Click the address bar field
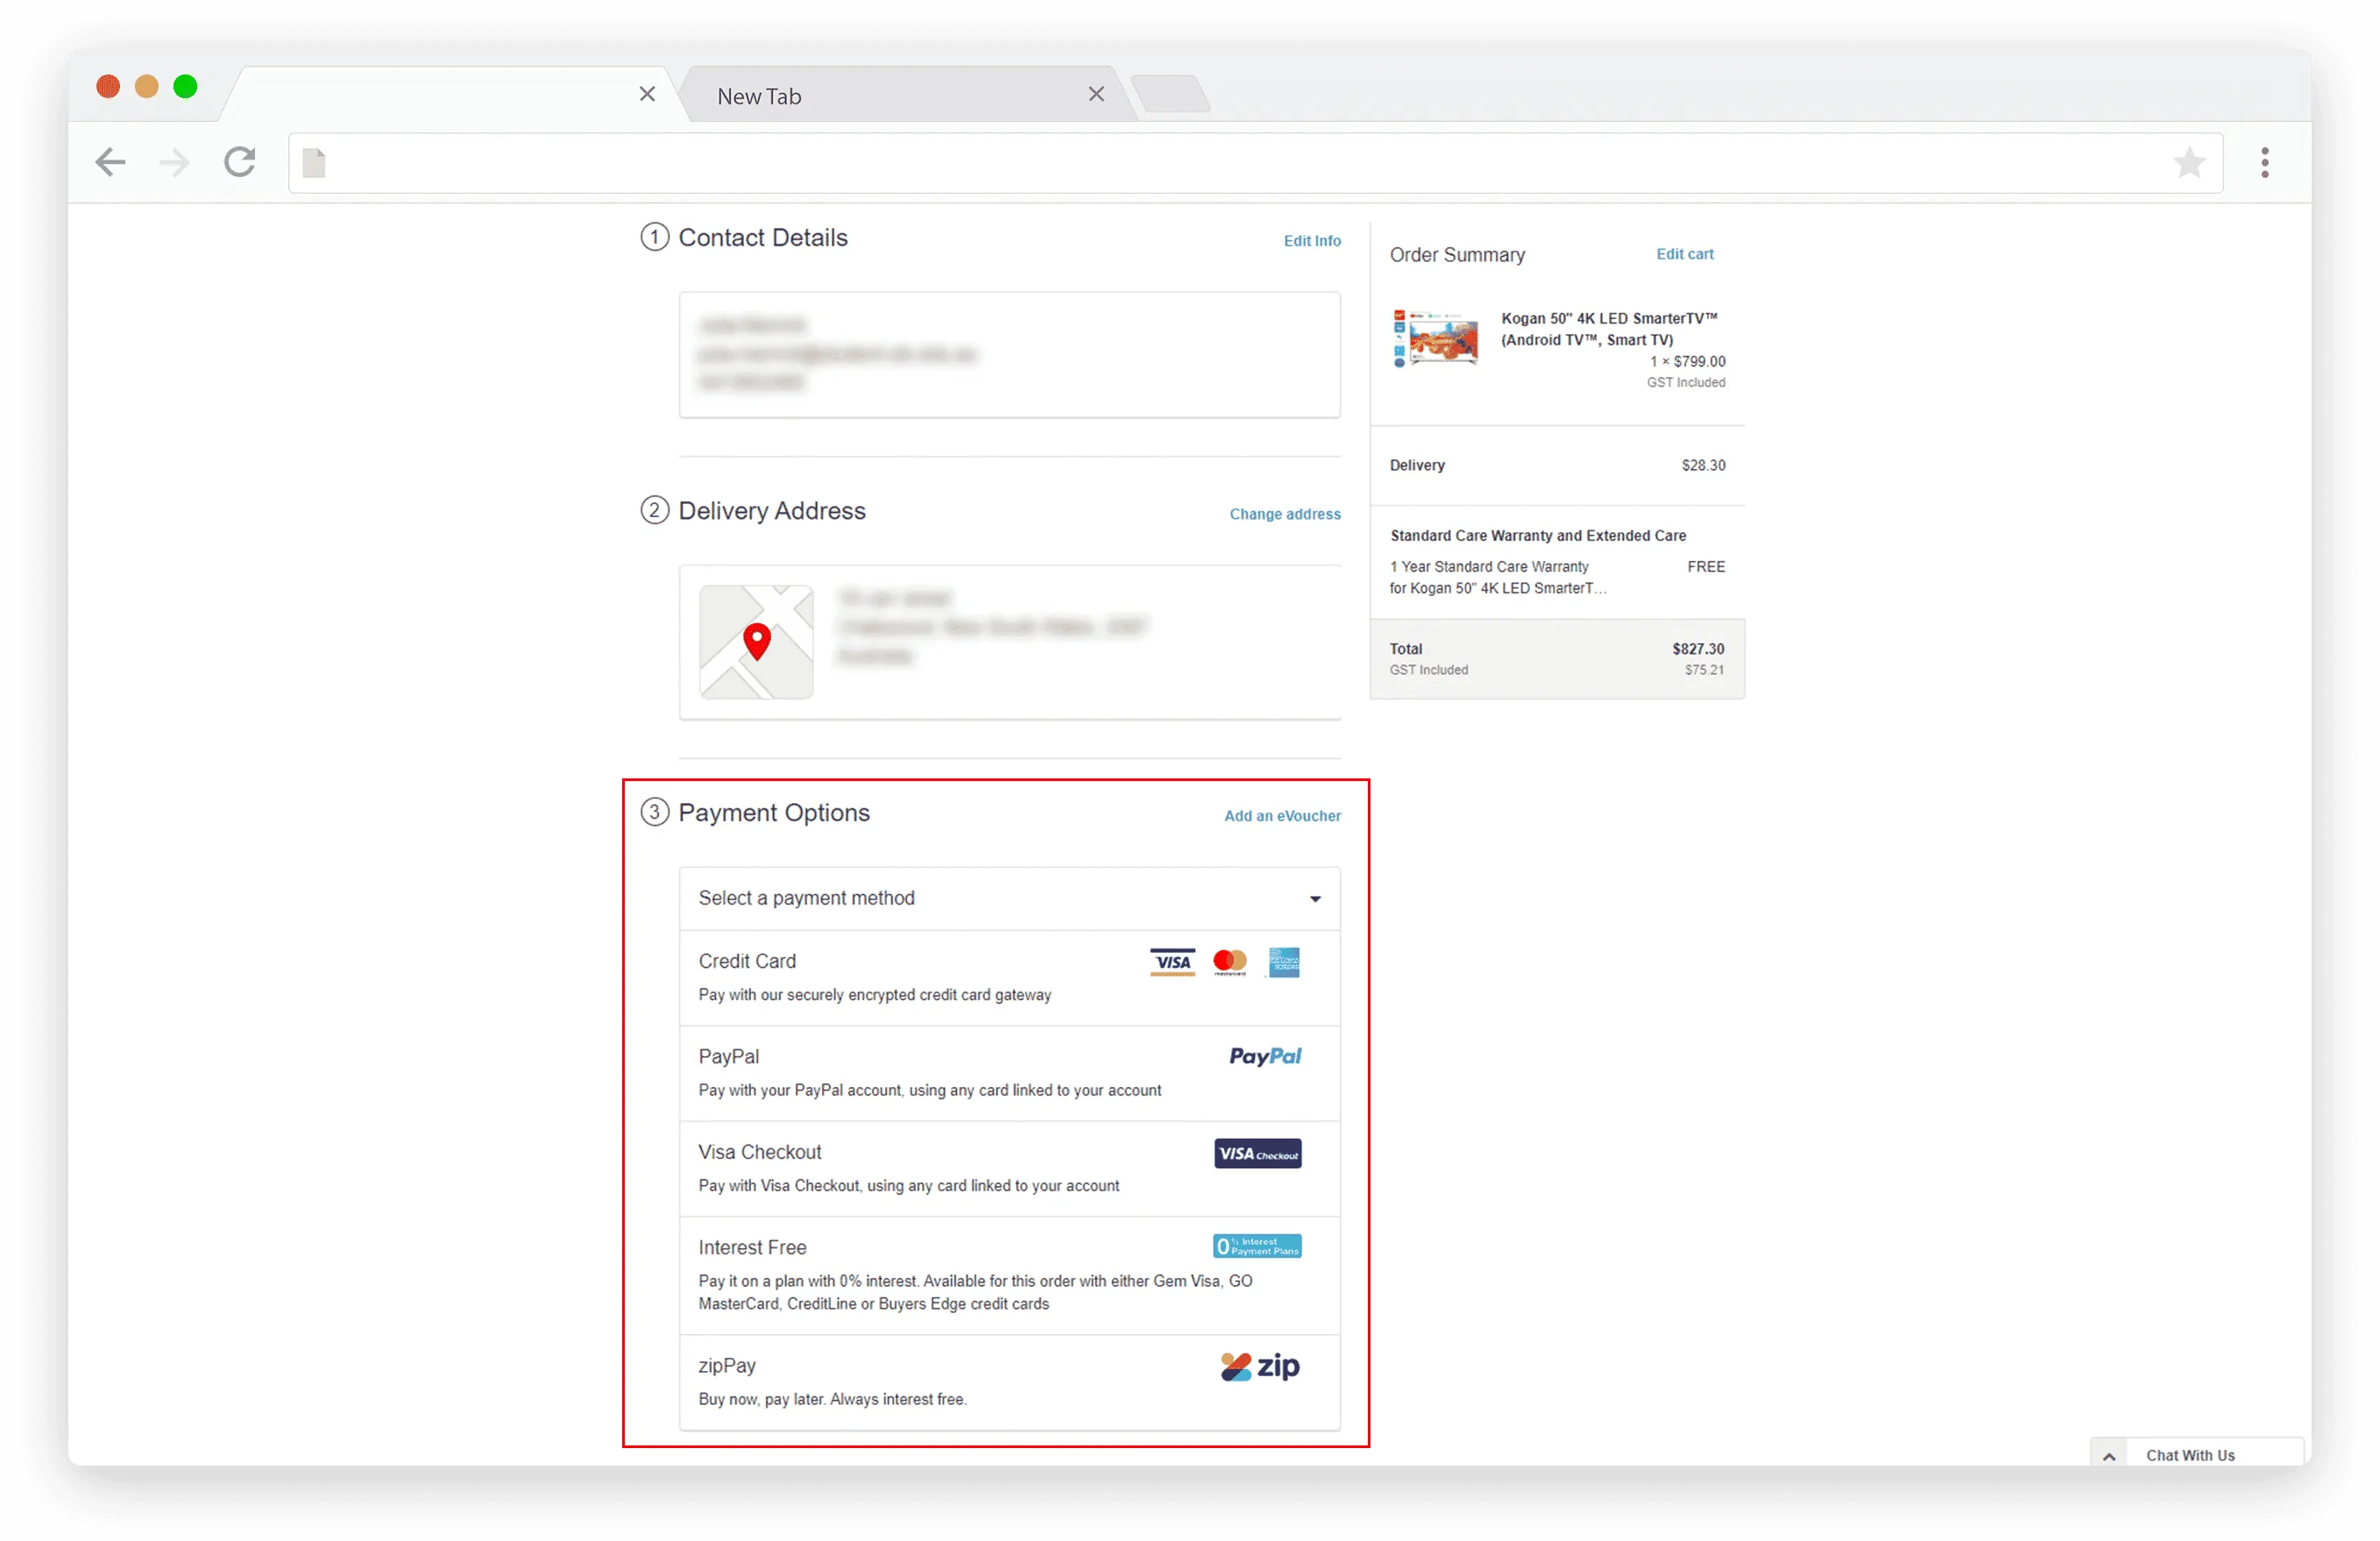Image resolution: width=2380 pixels, height=1541 pixels. pos(1255,163)
